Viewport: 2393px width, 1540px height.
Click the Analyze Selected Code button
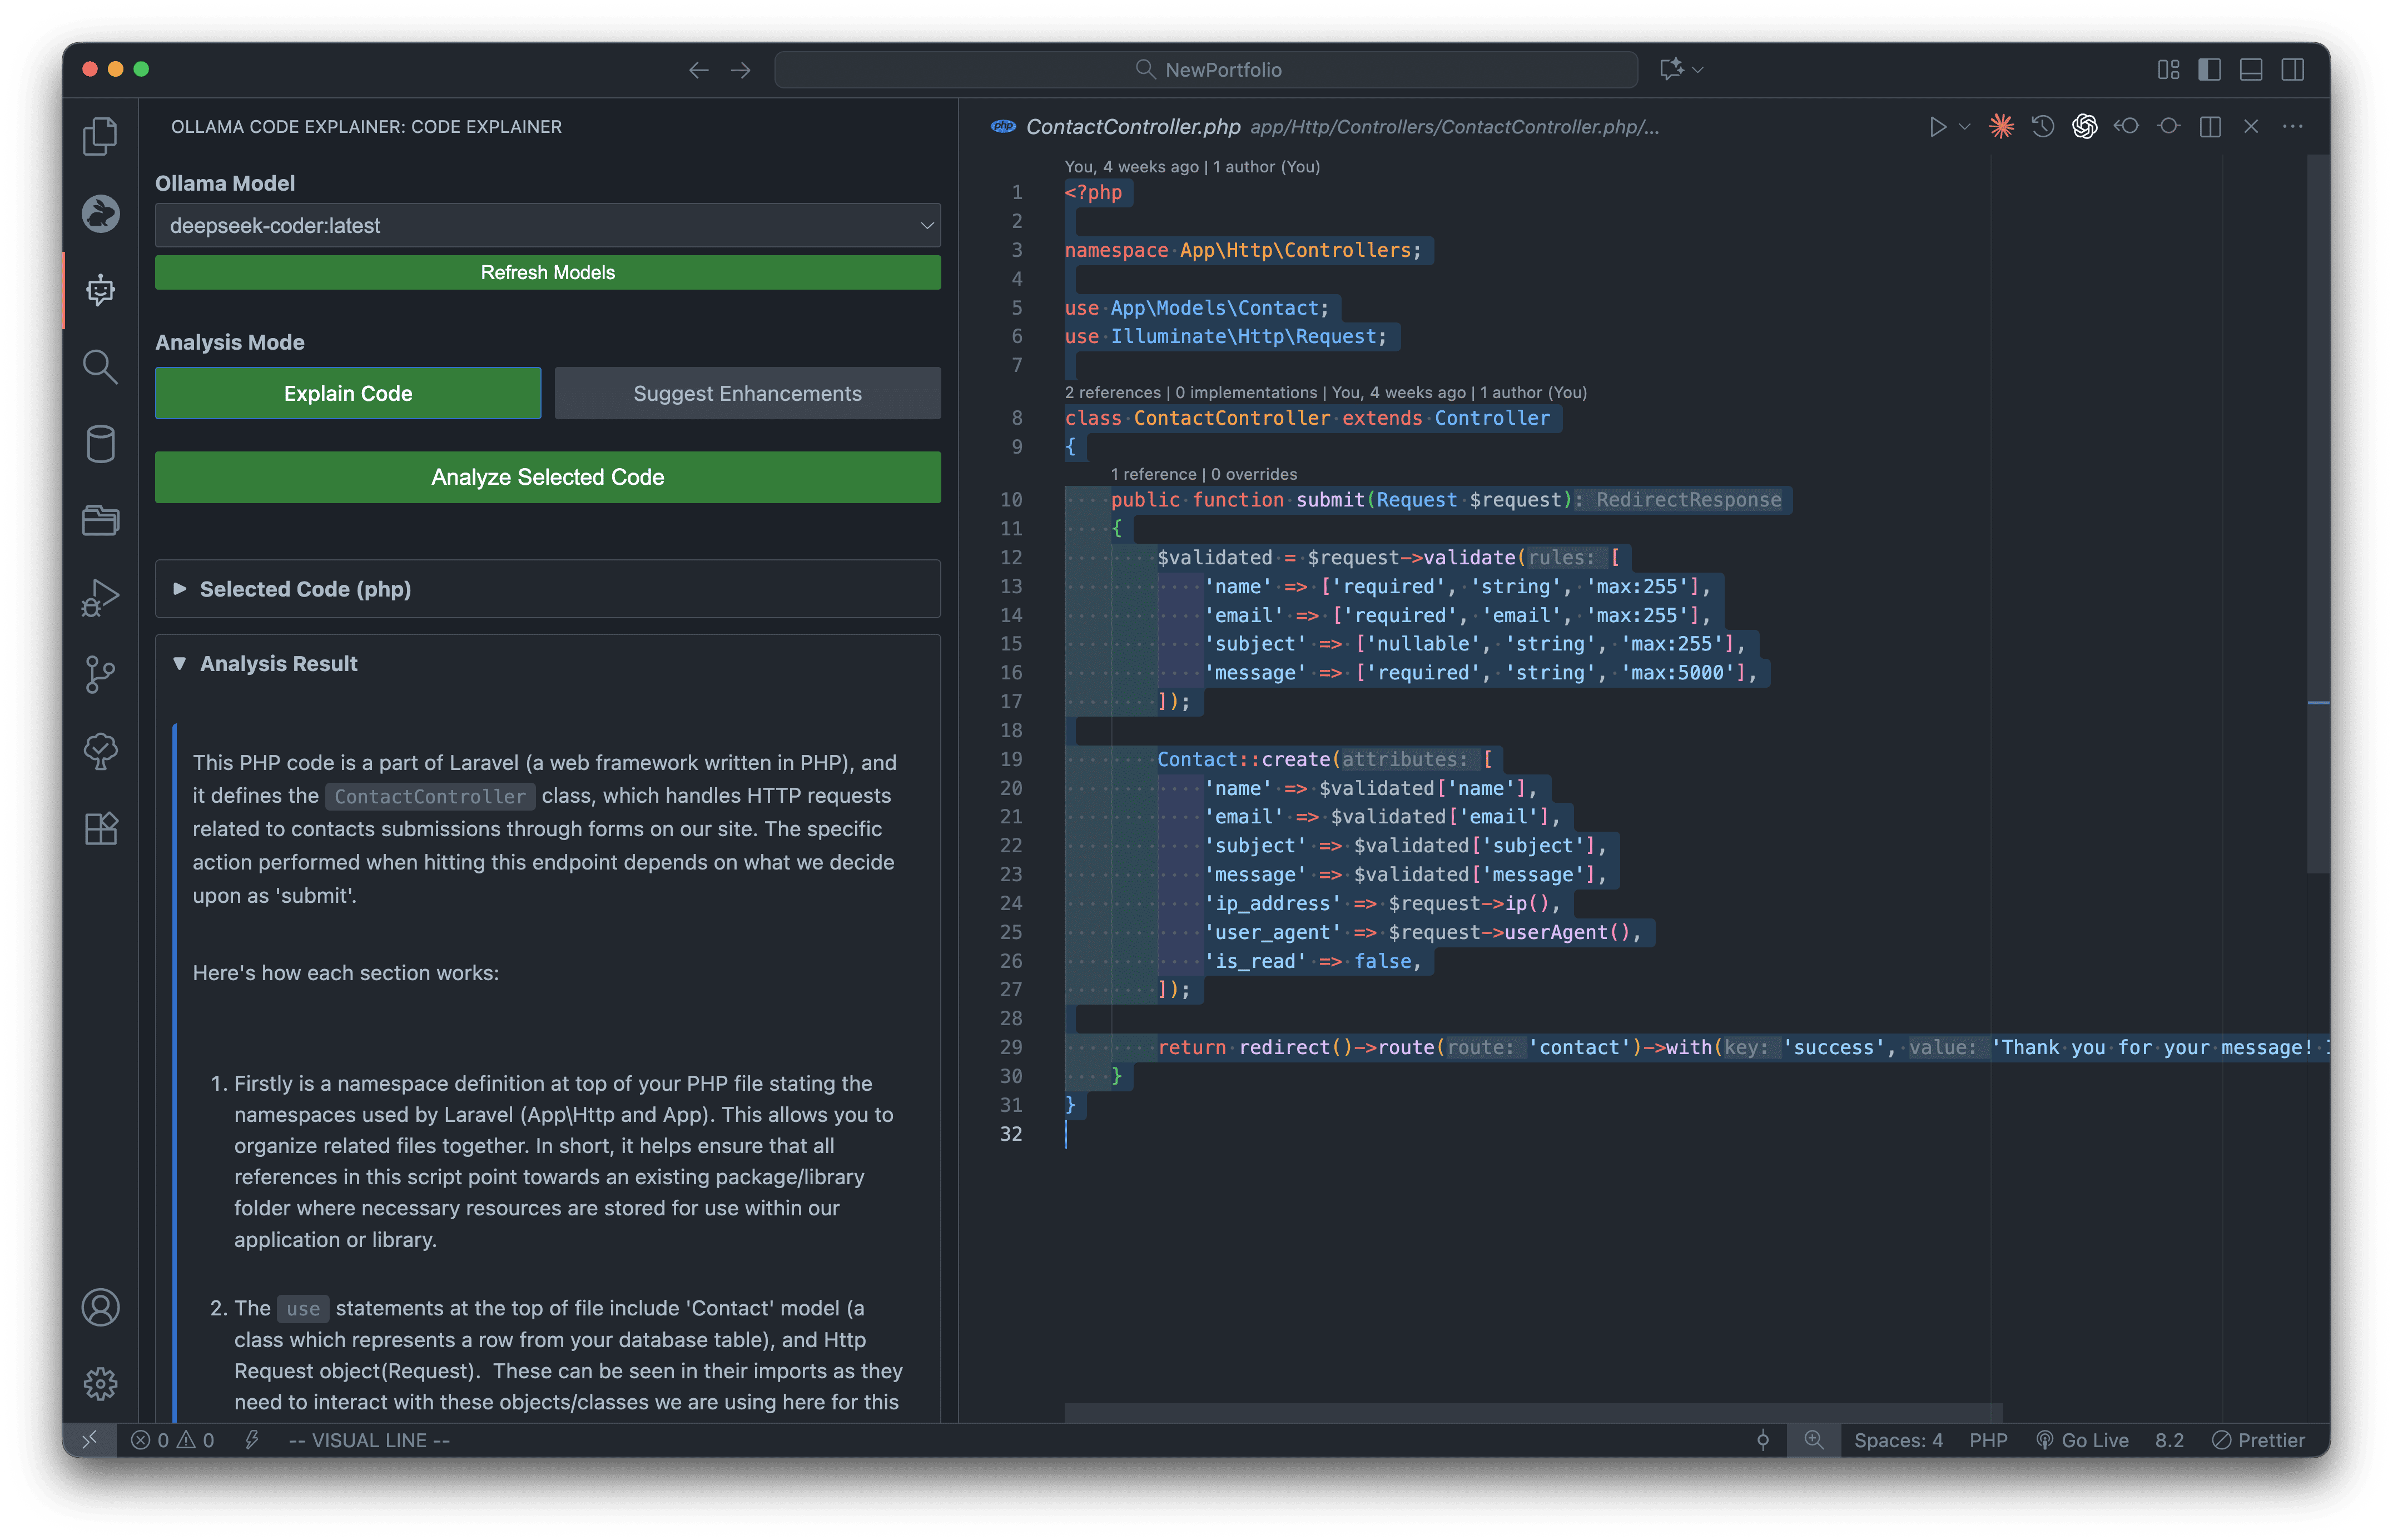click(547, 477)
